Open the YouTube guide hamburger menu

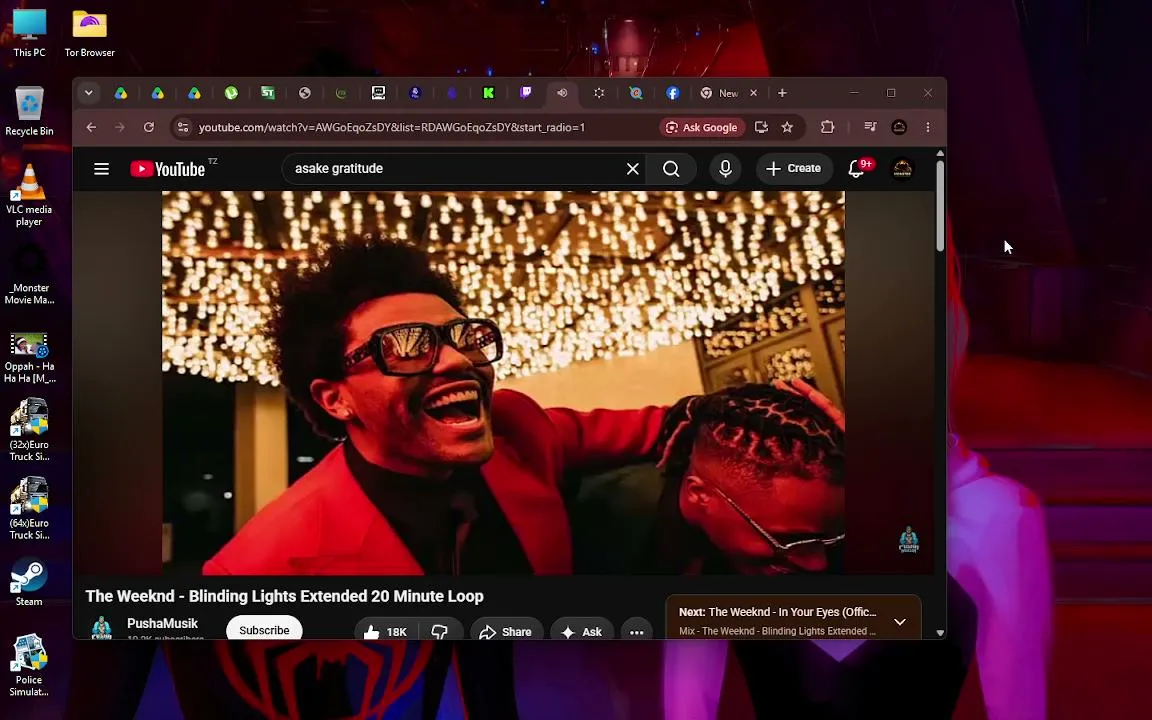pos(101,169)
